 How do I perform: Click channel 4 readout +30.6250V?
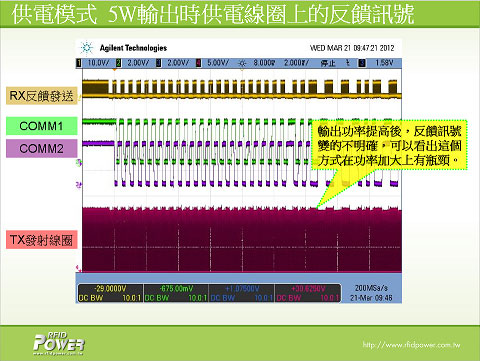[x=308, y=289]
